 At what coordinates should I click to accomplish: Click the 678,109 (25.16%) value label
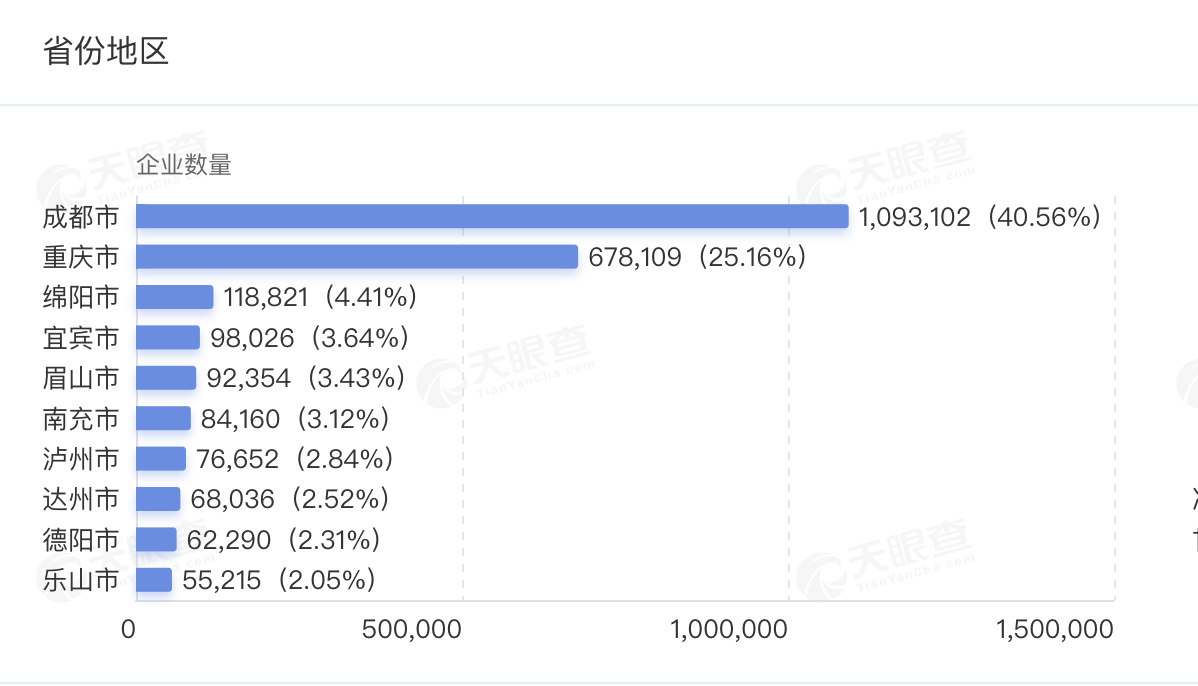[698, 257]
